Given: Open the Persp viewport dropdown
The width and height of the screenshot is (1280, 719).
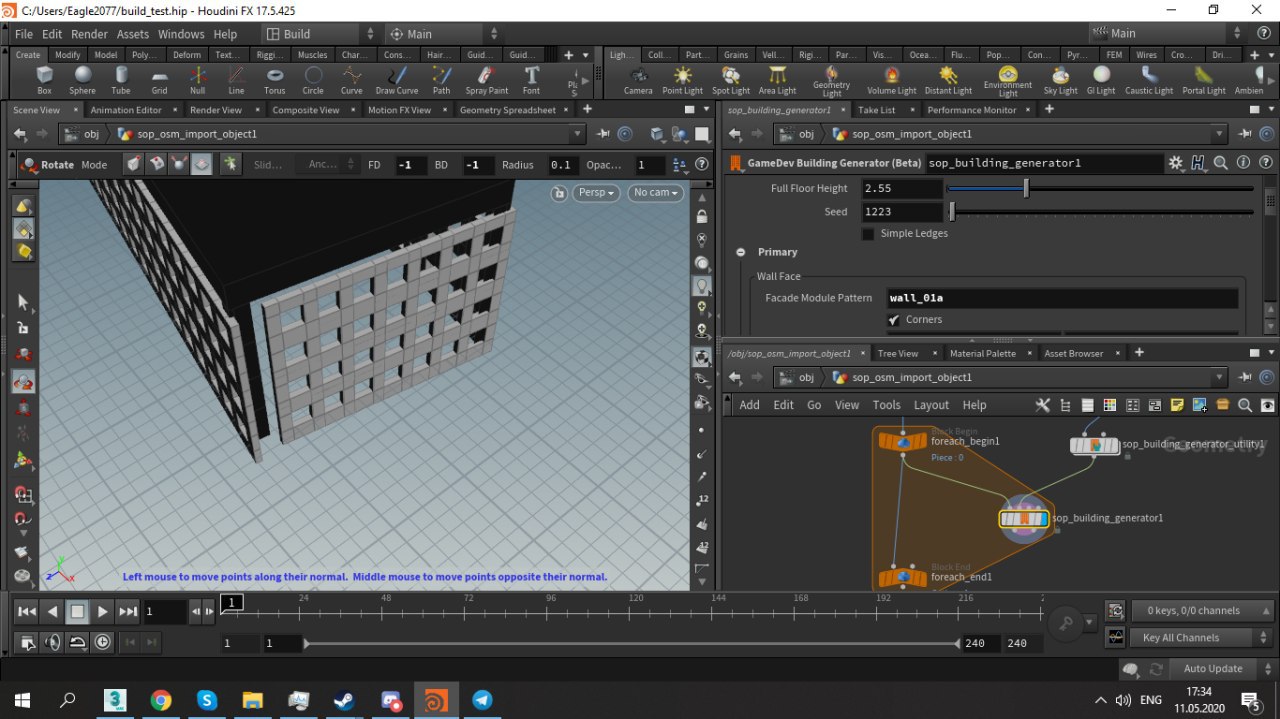Looking at the screenshot, I should point(598,192).
